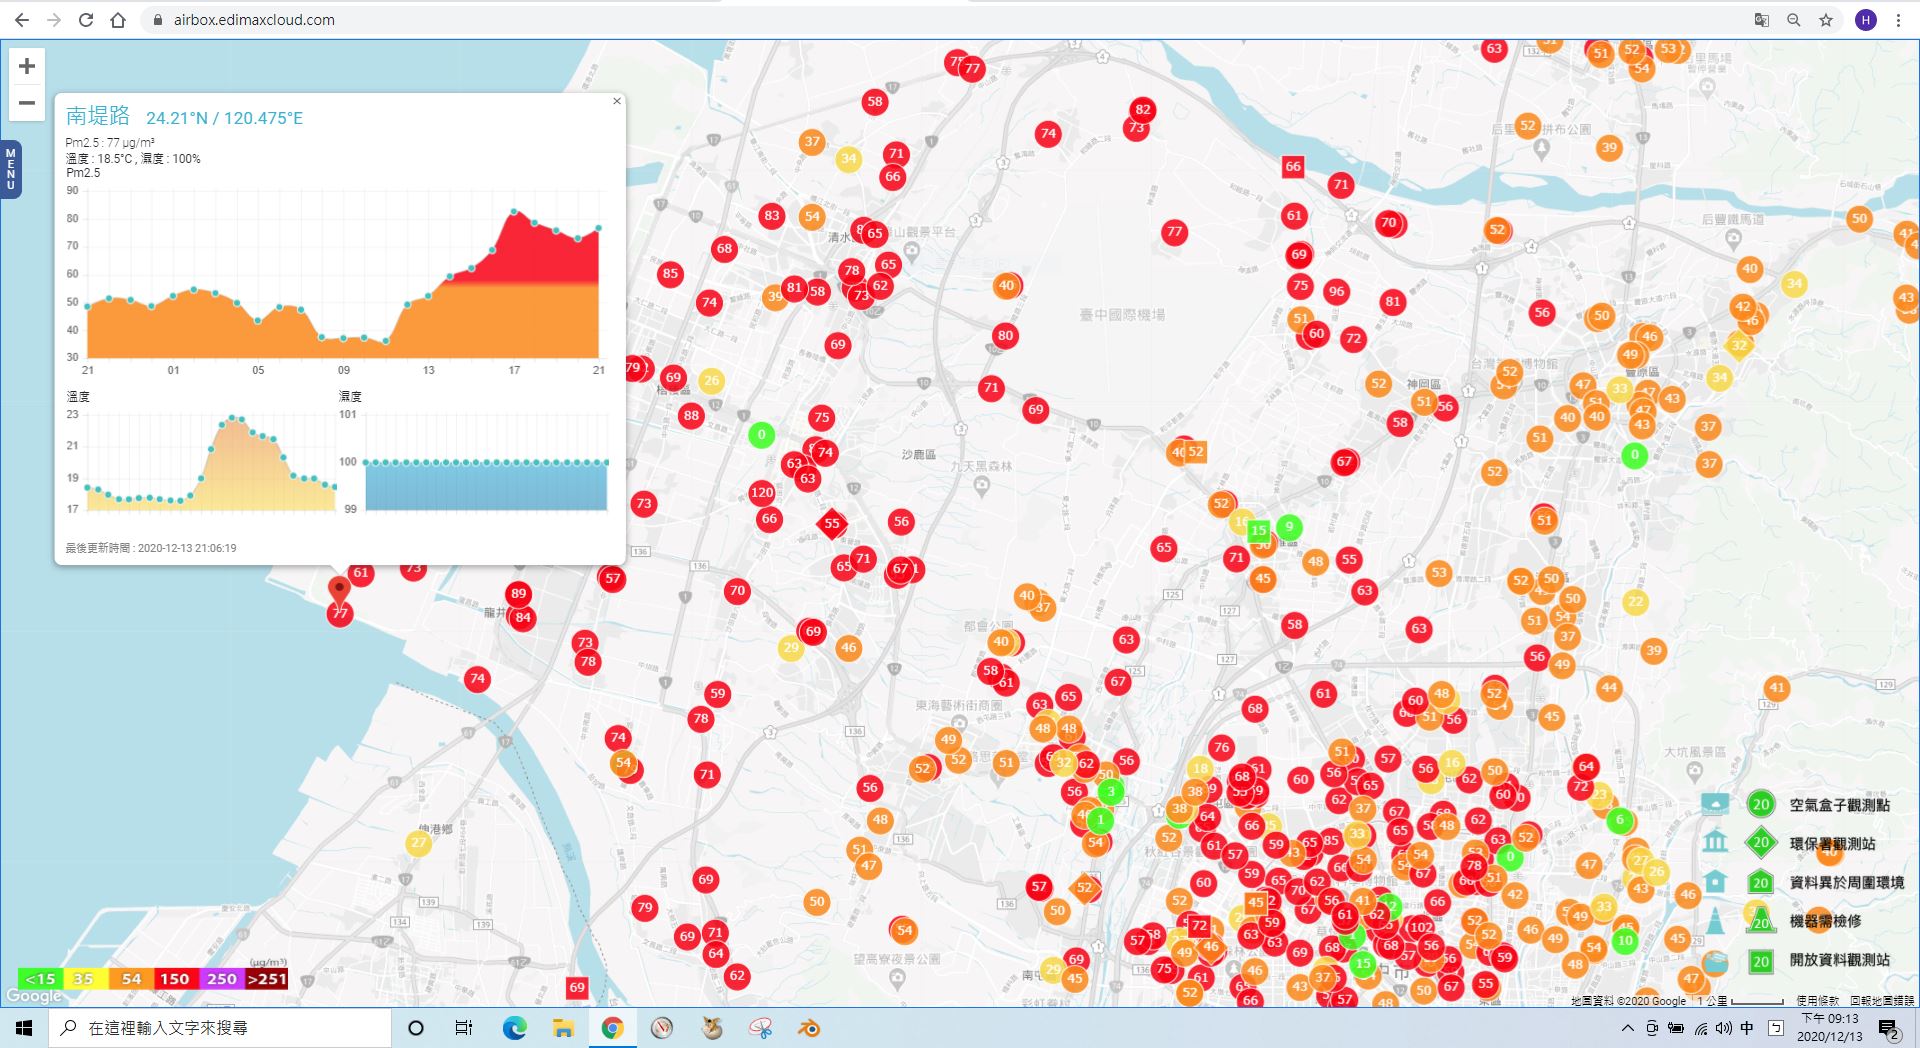The width and height of the screenshot is (1920, 1048).
Task: Close the 南堤路 station popup
Action: point(617,101)
